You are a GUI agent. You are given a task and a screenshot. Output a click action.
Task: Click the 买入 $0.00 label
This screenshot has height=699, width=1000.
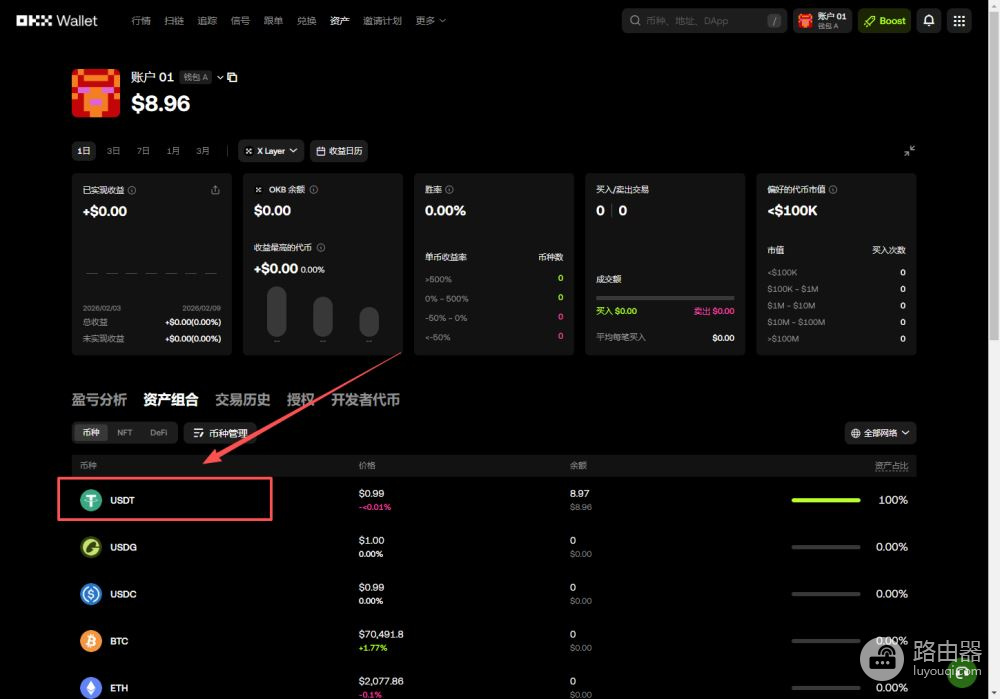click(616, 311)
